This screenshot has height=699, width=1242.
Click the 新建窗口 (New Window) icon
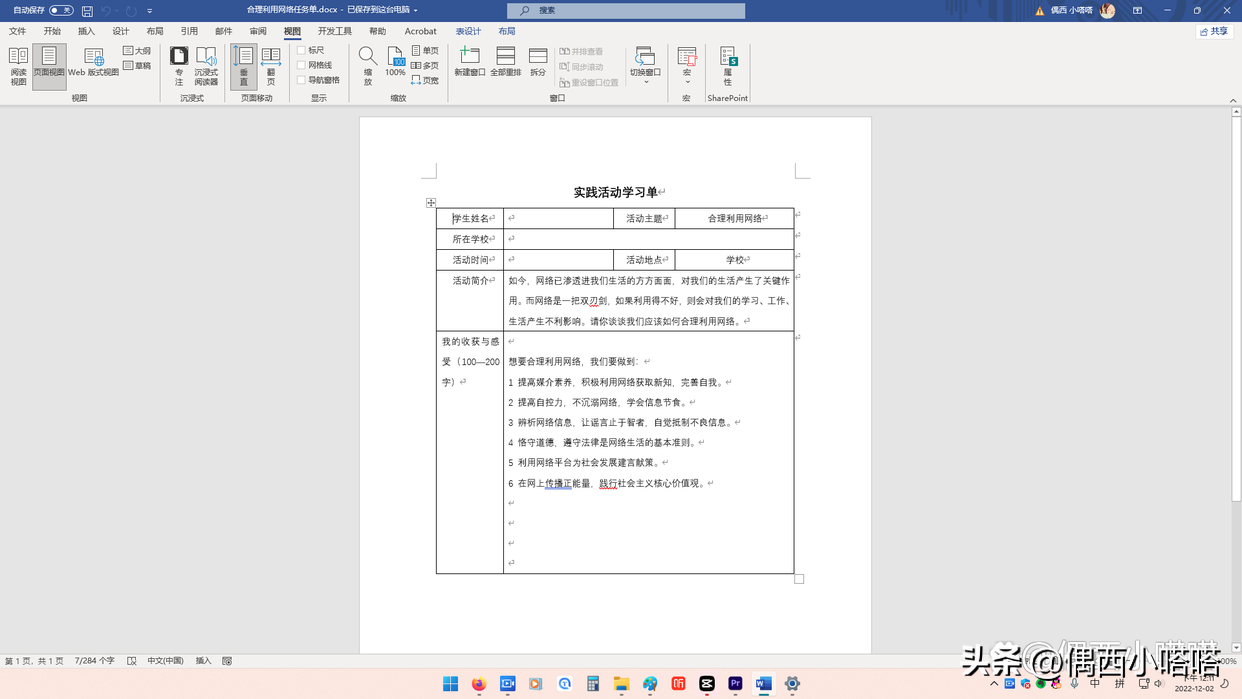tap(469, 62)
